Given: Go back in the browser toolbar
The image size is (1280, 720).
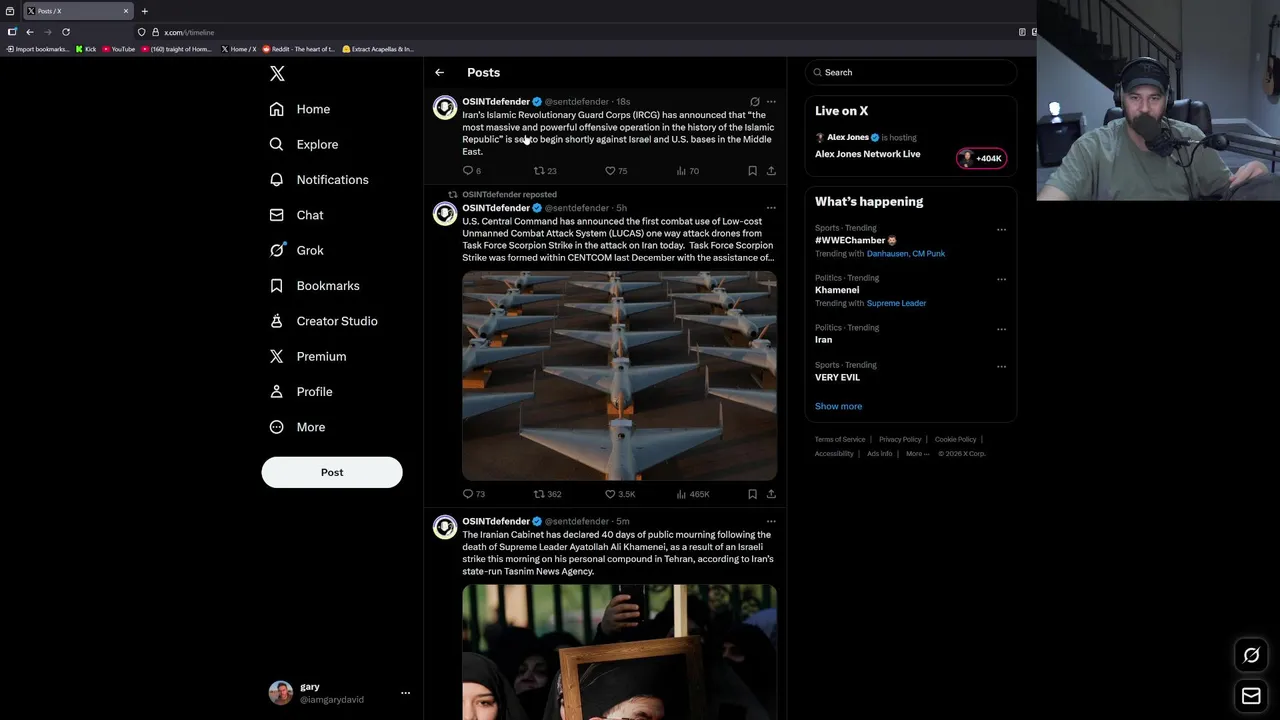Looking at the screenshot, I should click(x=30, y=32).
